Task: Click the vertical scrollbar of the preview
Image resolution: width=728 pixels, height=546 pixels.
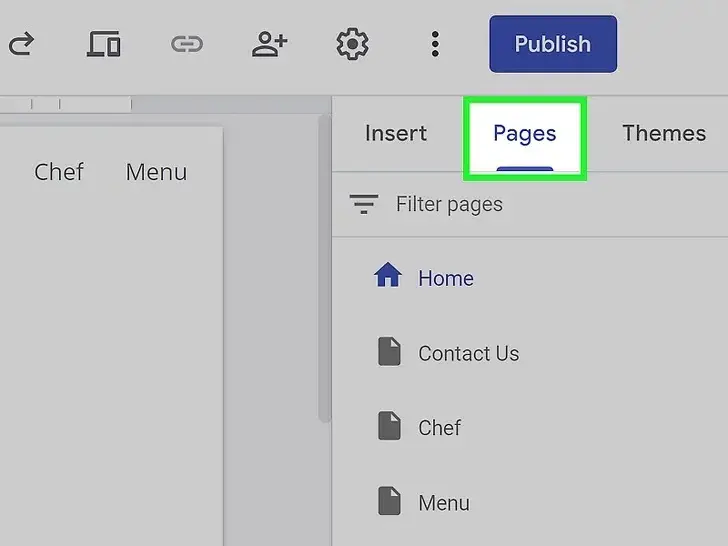Action: pyautogui.click(x=323, y=270)
